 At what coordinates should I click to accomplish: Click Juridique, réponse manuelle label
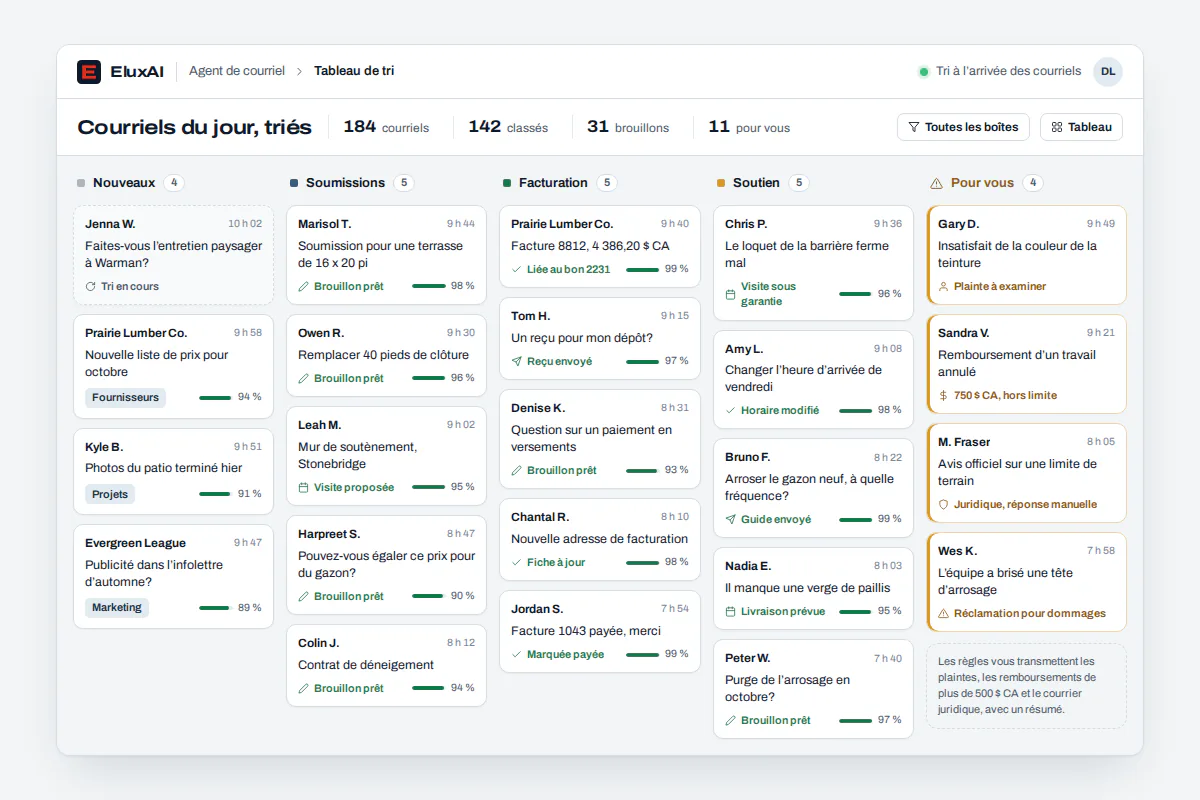[1025, 504]
